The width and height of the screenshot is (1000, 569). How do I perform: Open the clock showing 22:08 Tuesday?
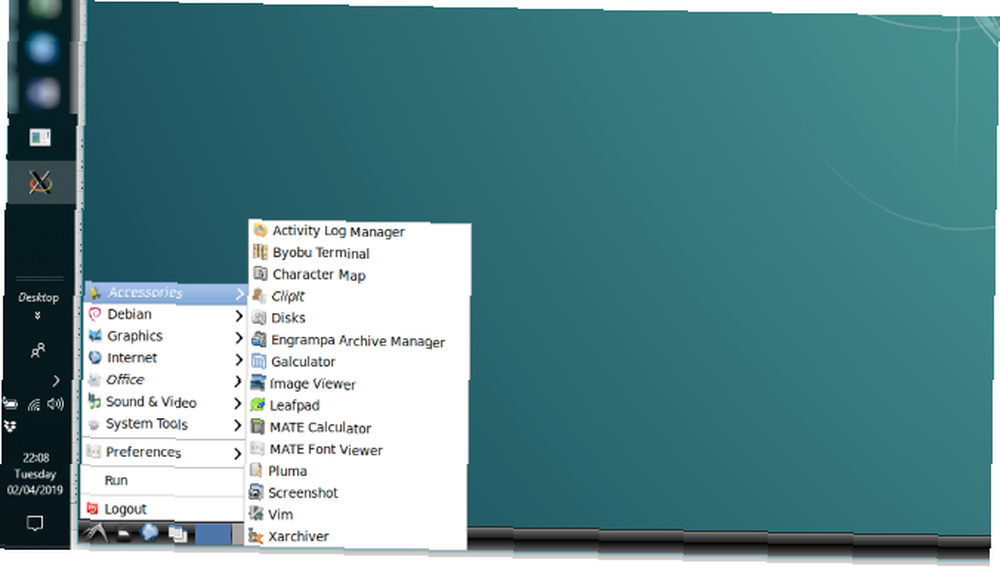click(x=36, y=473)
